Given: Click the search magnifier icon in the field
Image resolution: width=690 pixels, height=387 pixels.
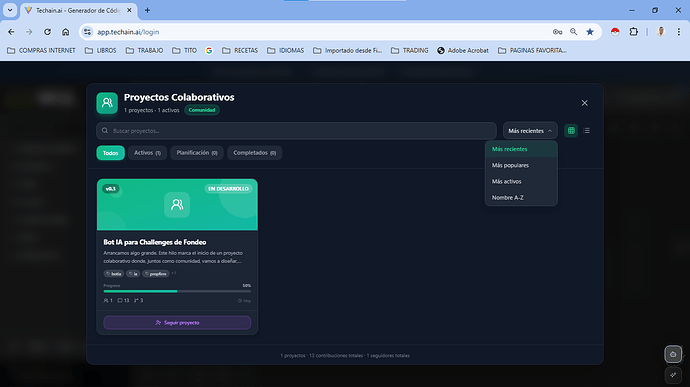Looking at the screenshot, I should (x=105, y=131).
